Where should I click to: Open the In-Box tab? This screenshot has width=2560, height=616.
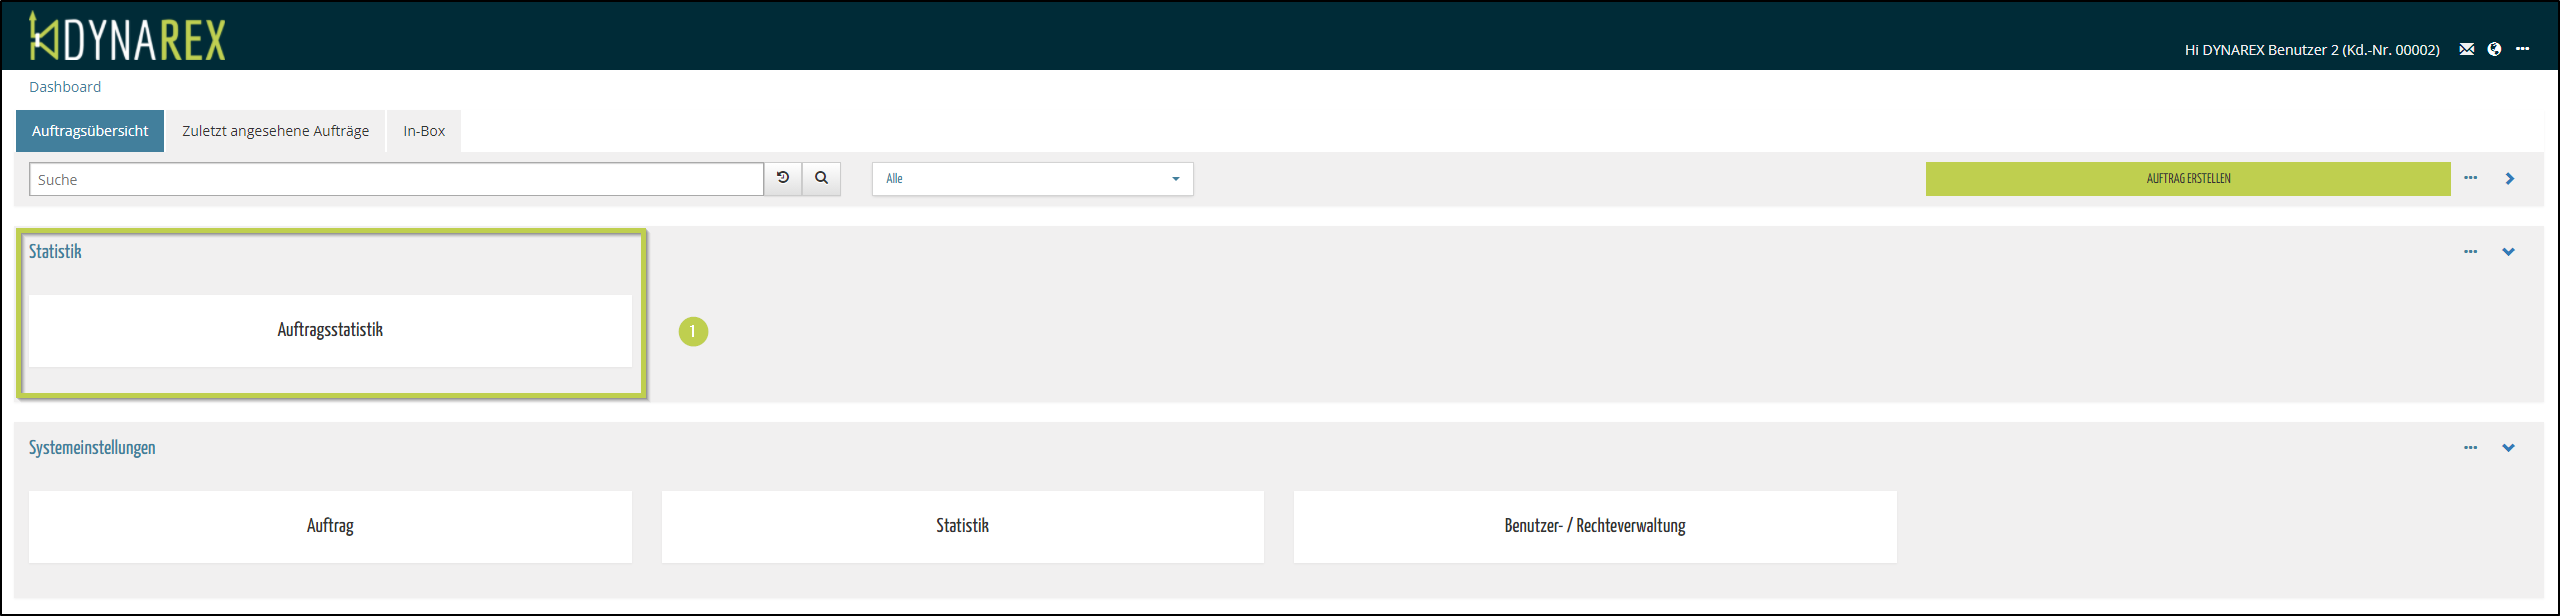pos(424,131)
